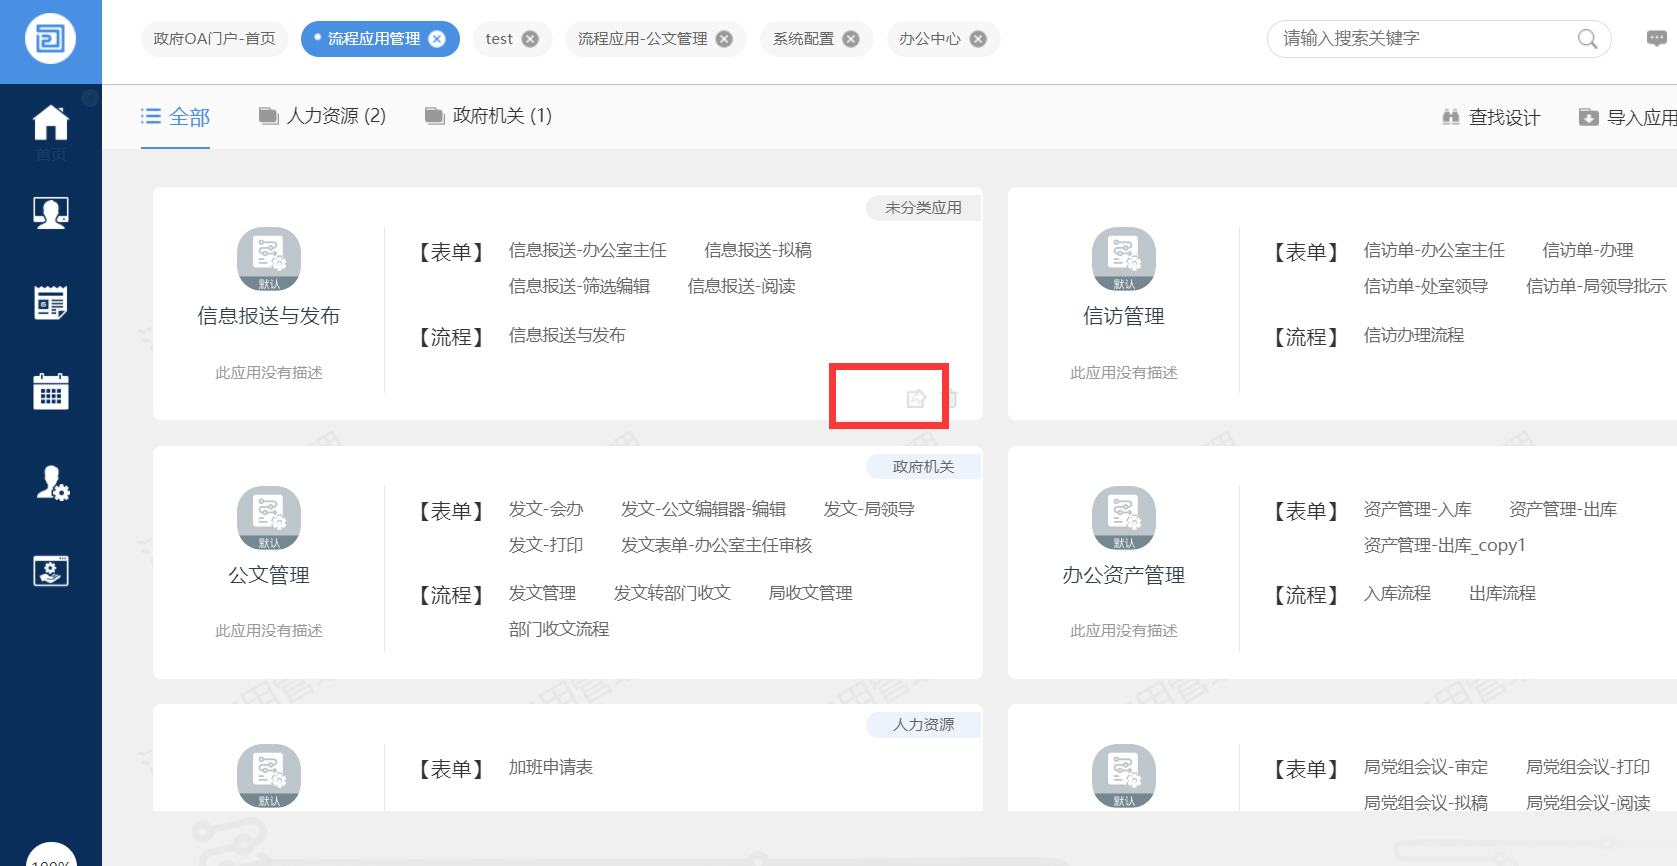Image resolution: width=1677 pixels, height=866 pixels.
Task: Click the 未分类应用 tag on the first card
Action: pos(923,208)
